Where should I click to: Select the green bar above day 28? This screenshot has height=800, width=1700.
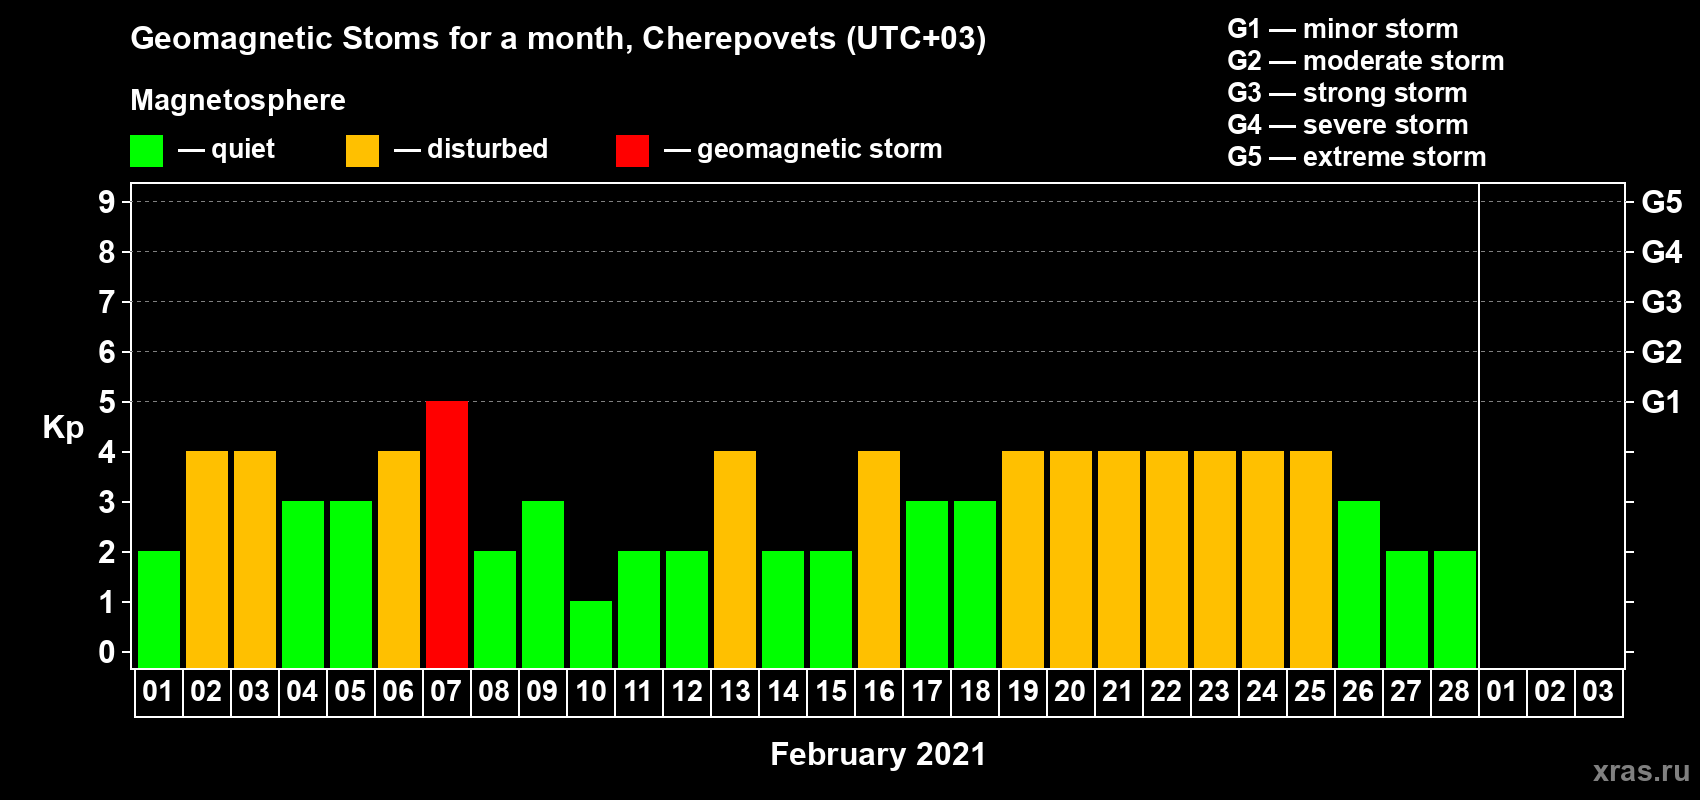[x=1455, y=609]
